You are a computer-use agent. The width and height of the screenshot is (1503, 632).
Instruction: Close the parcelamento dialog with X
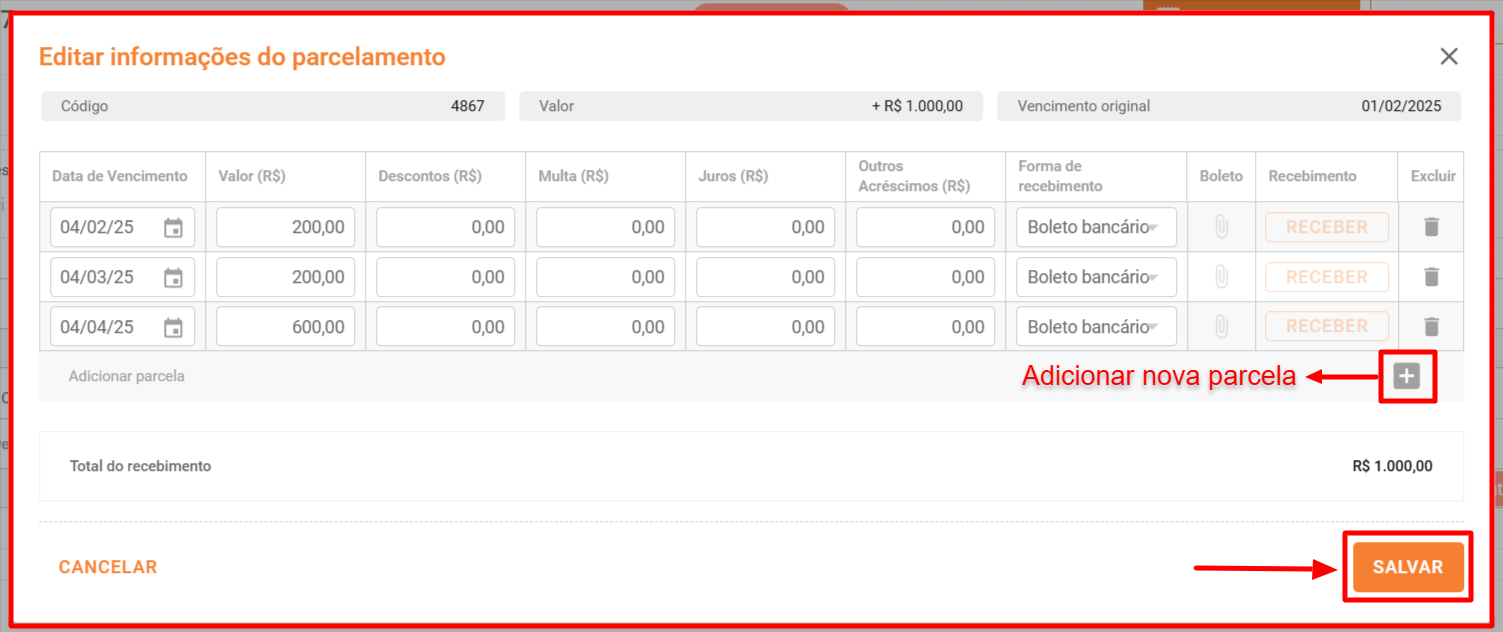(1448, 57)
